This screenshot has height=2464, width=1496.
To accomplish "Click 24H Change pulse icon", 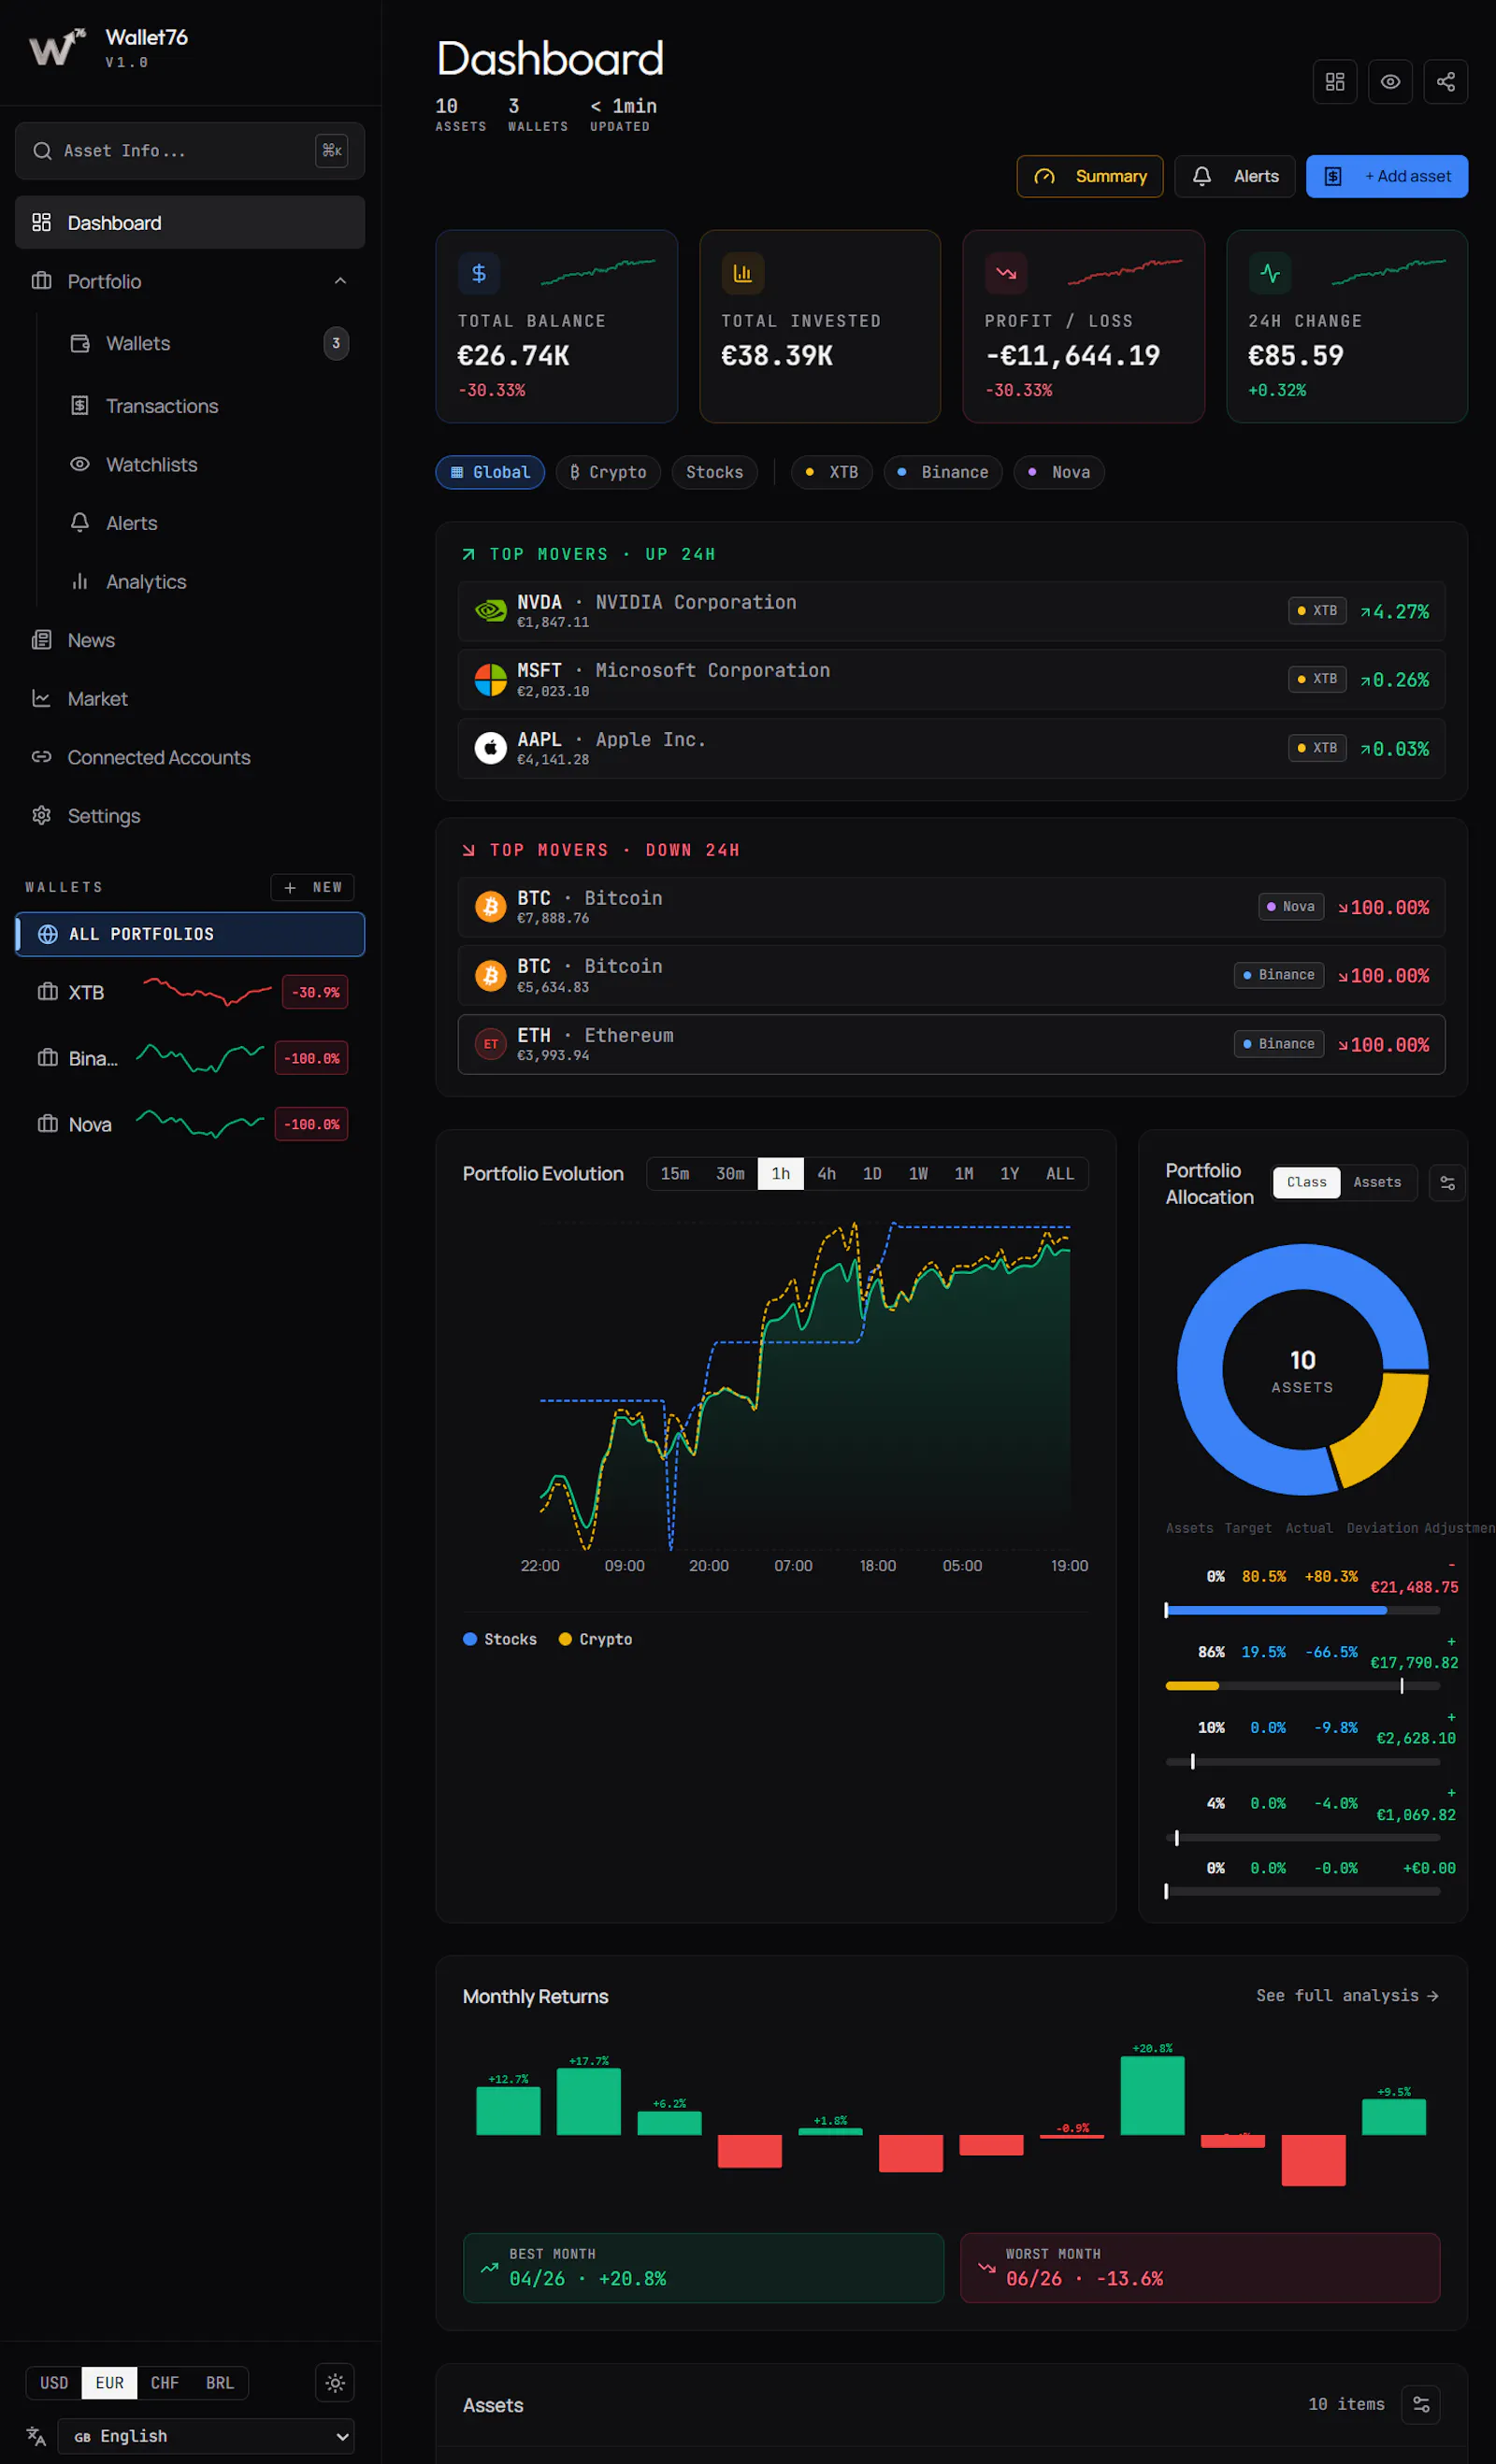I will tap(1270, 273).
